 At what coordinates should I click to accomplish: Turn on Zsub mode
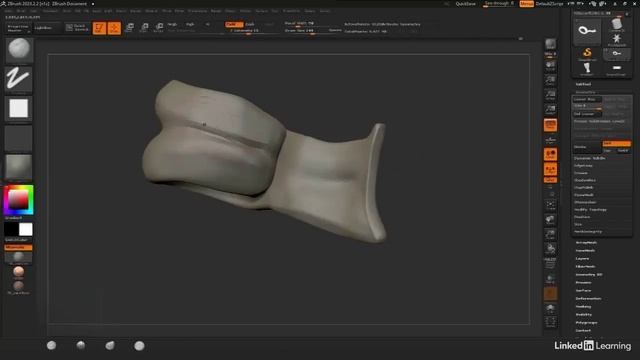(250, 24)
